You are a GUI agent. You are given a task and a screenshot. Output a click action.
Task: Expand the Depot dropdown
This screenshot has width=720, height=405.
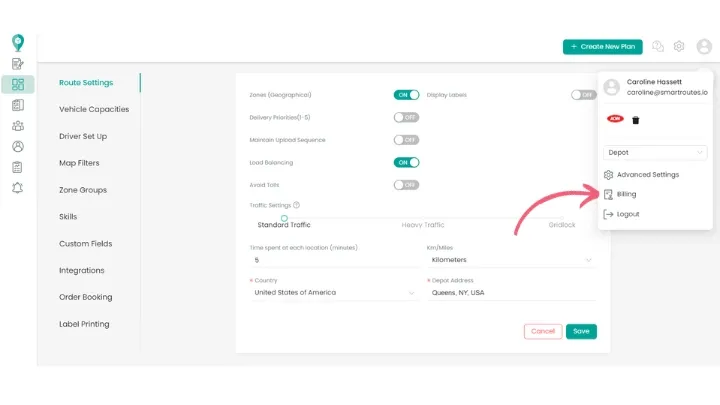(656, 153)
